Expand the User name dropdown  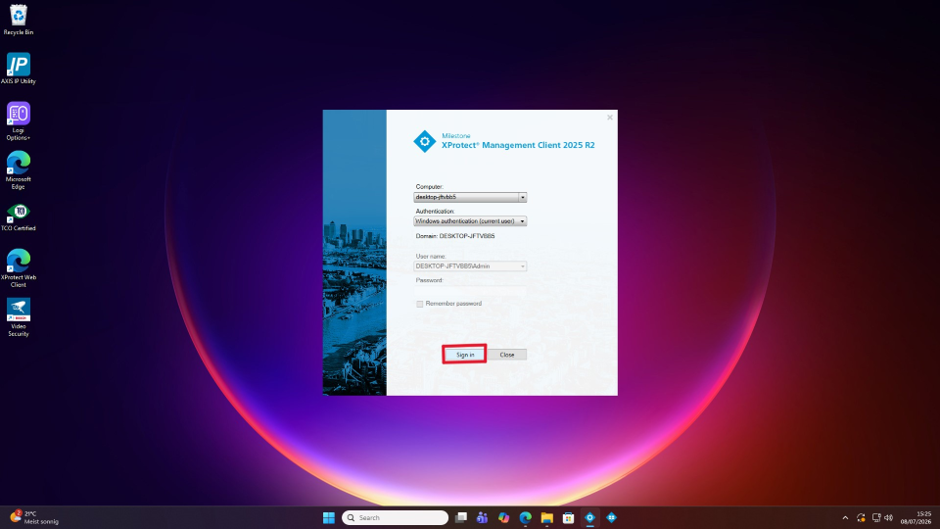tap(522, 266)
